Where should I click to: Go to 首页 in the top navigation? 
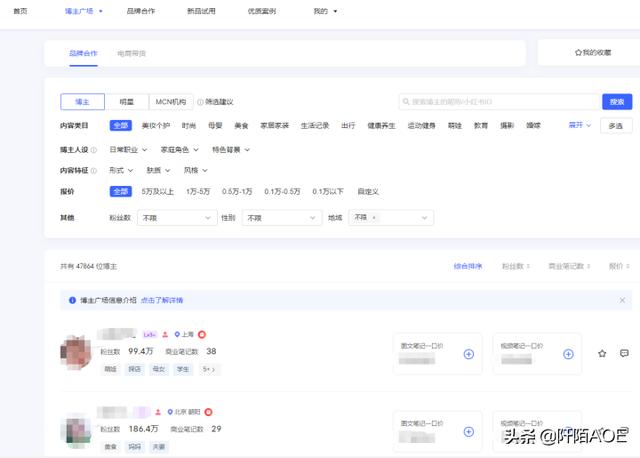(20, 11)
